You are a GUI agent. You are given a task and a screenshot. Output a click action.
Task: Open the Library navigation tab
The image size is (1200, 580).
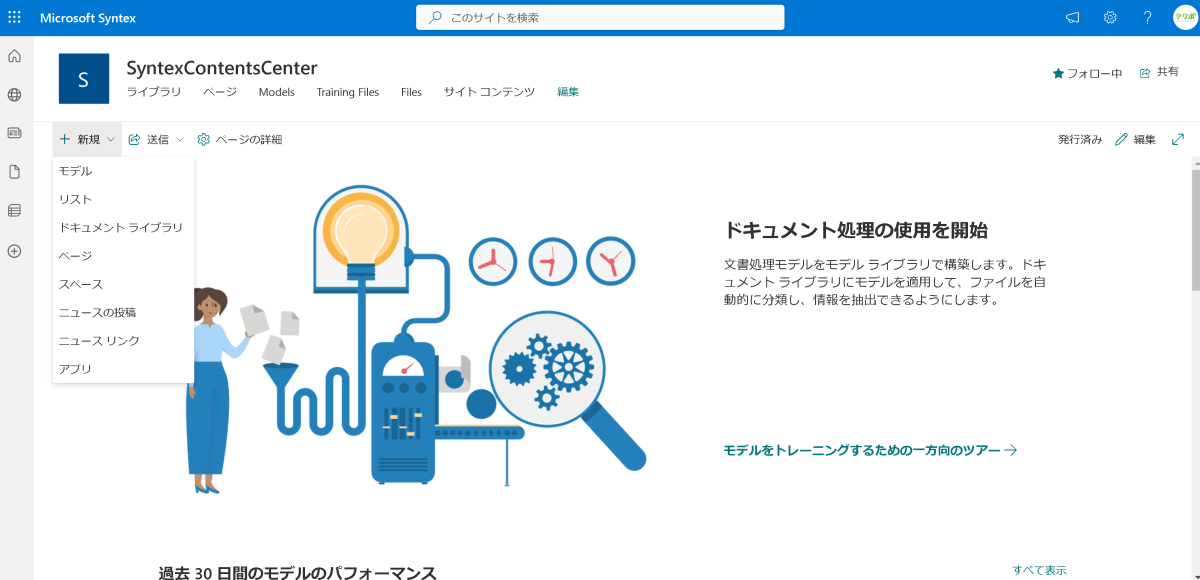[x=154, y=92]
